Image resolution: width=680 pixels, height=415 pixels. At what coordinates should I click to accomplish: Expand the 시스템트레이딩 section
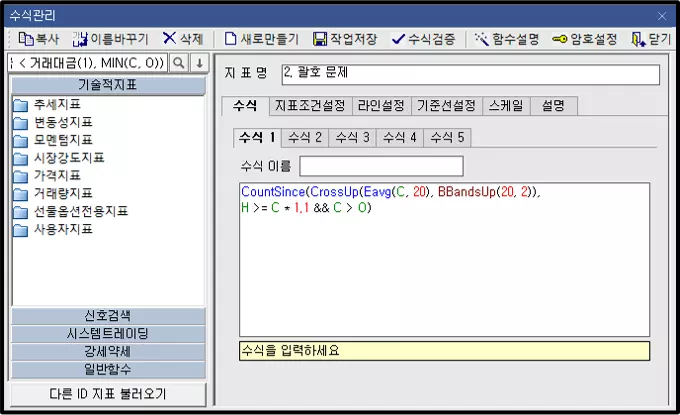(108, 333)
